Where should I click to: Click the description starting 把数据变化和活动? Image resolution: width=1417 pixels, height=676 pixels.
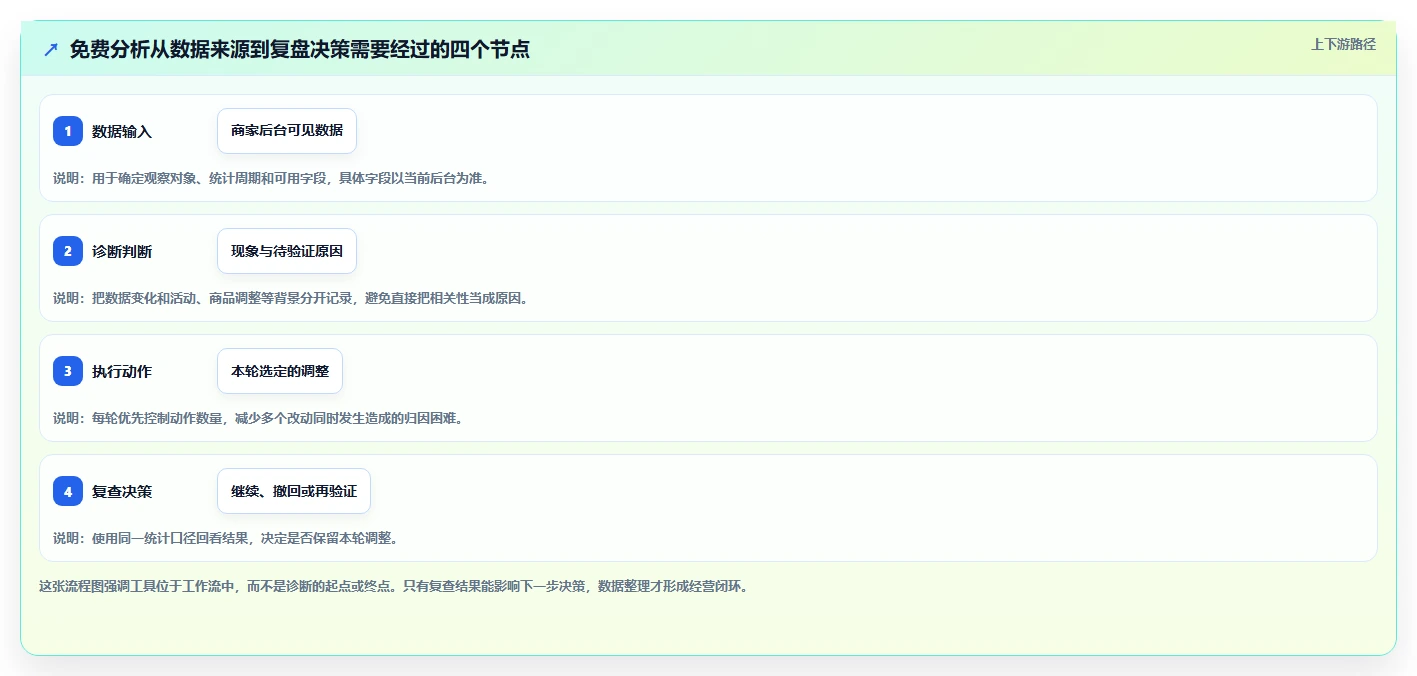[x=291, y=298]
